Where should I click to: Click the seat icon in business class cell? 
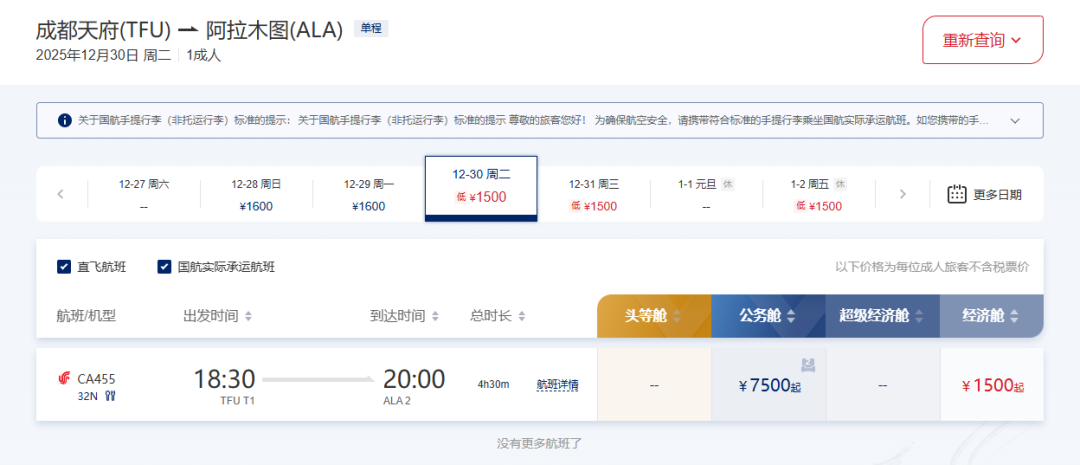(807, 363)
